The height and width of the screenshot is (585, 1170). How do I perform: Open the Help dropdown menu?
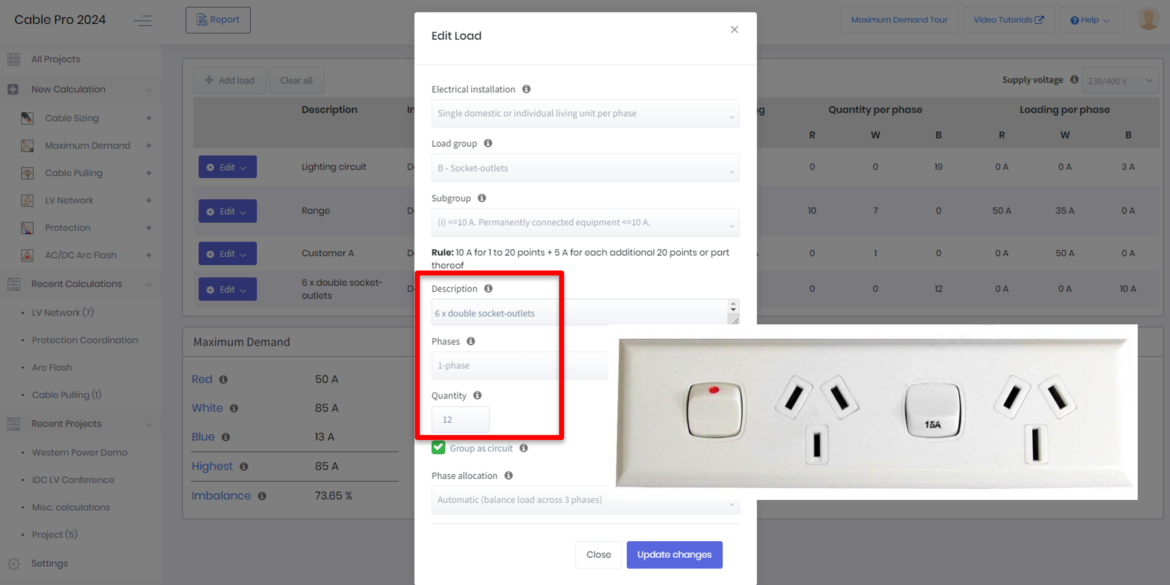pyautogui.click(x=1089, y=20)
